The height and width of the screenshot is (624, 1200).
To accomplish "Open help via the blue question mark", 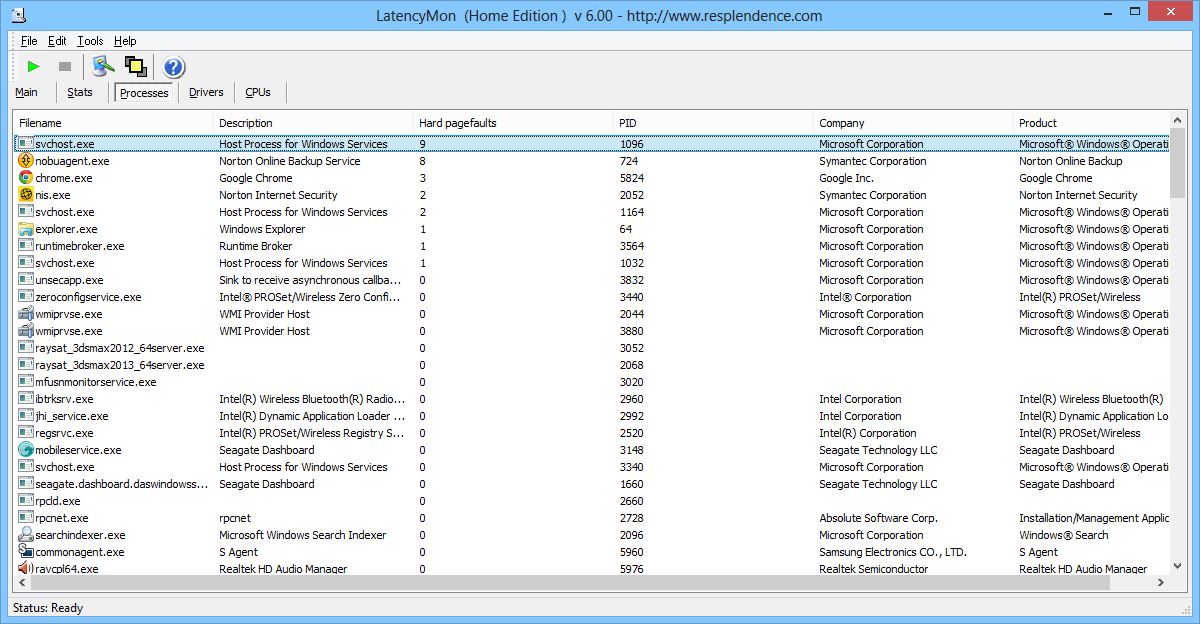I will pos(173,67).
